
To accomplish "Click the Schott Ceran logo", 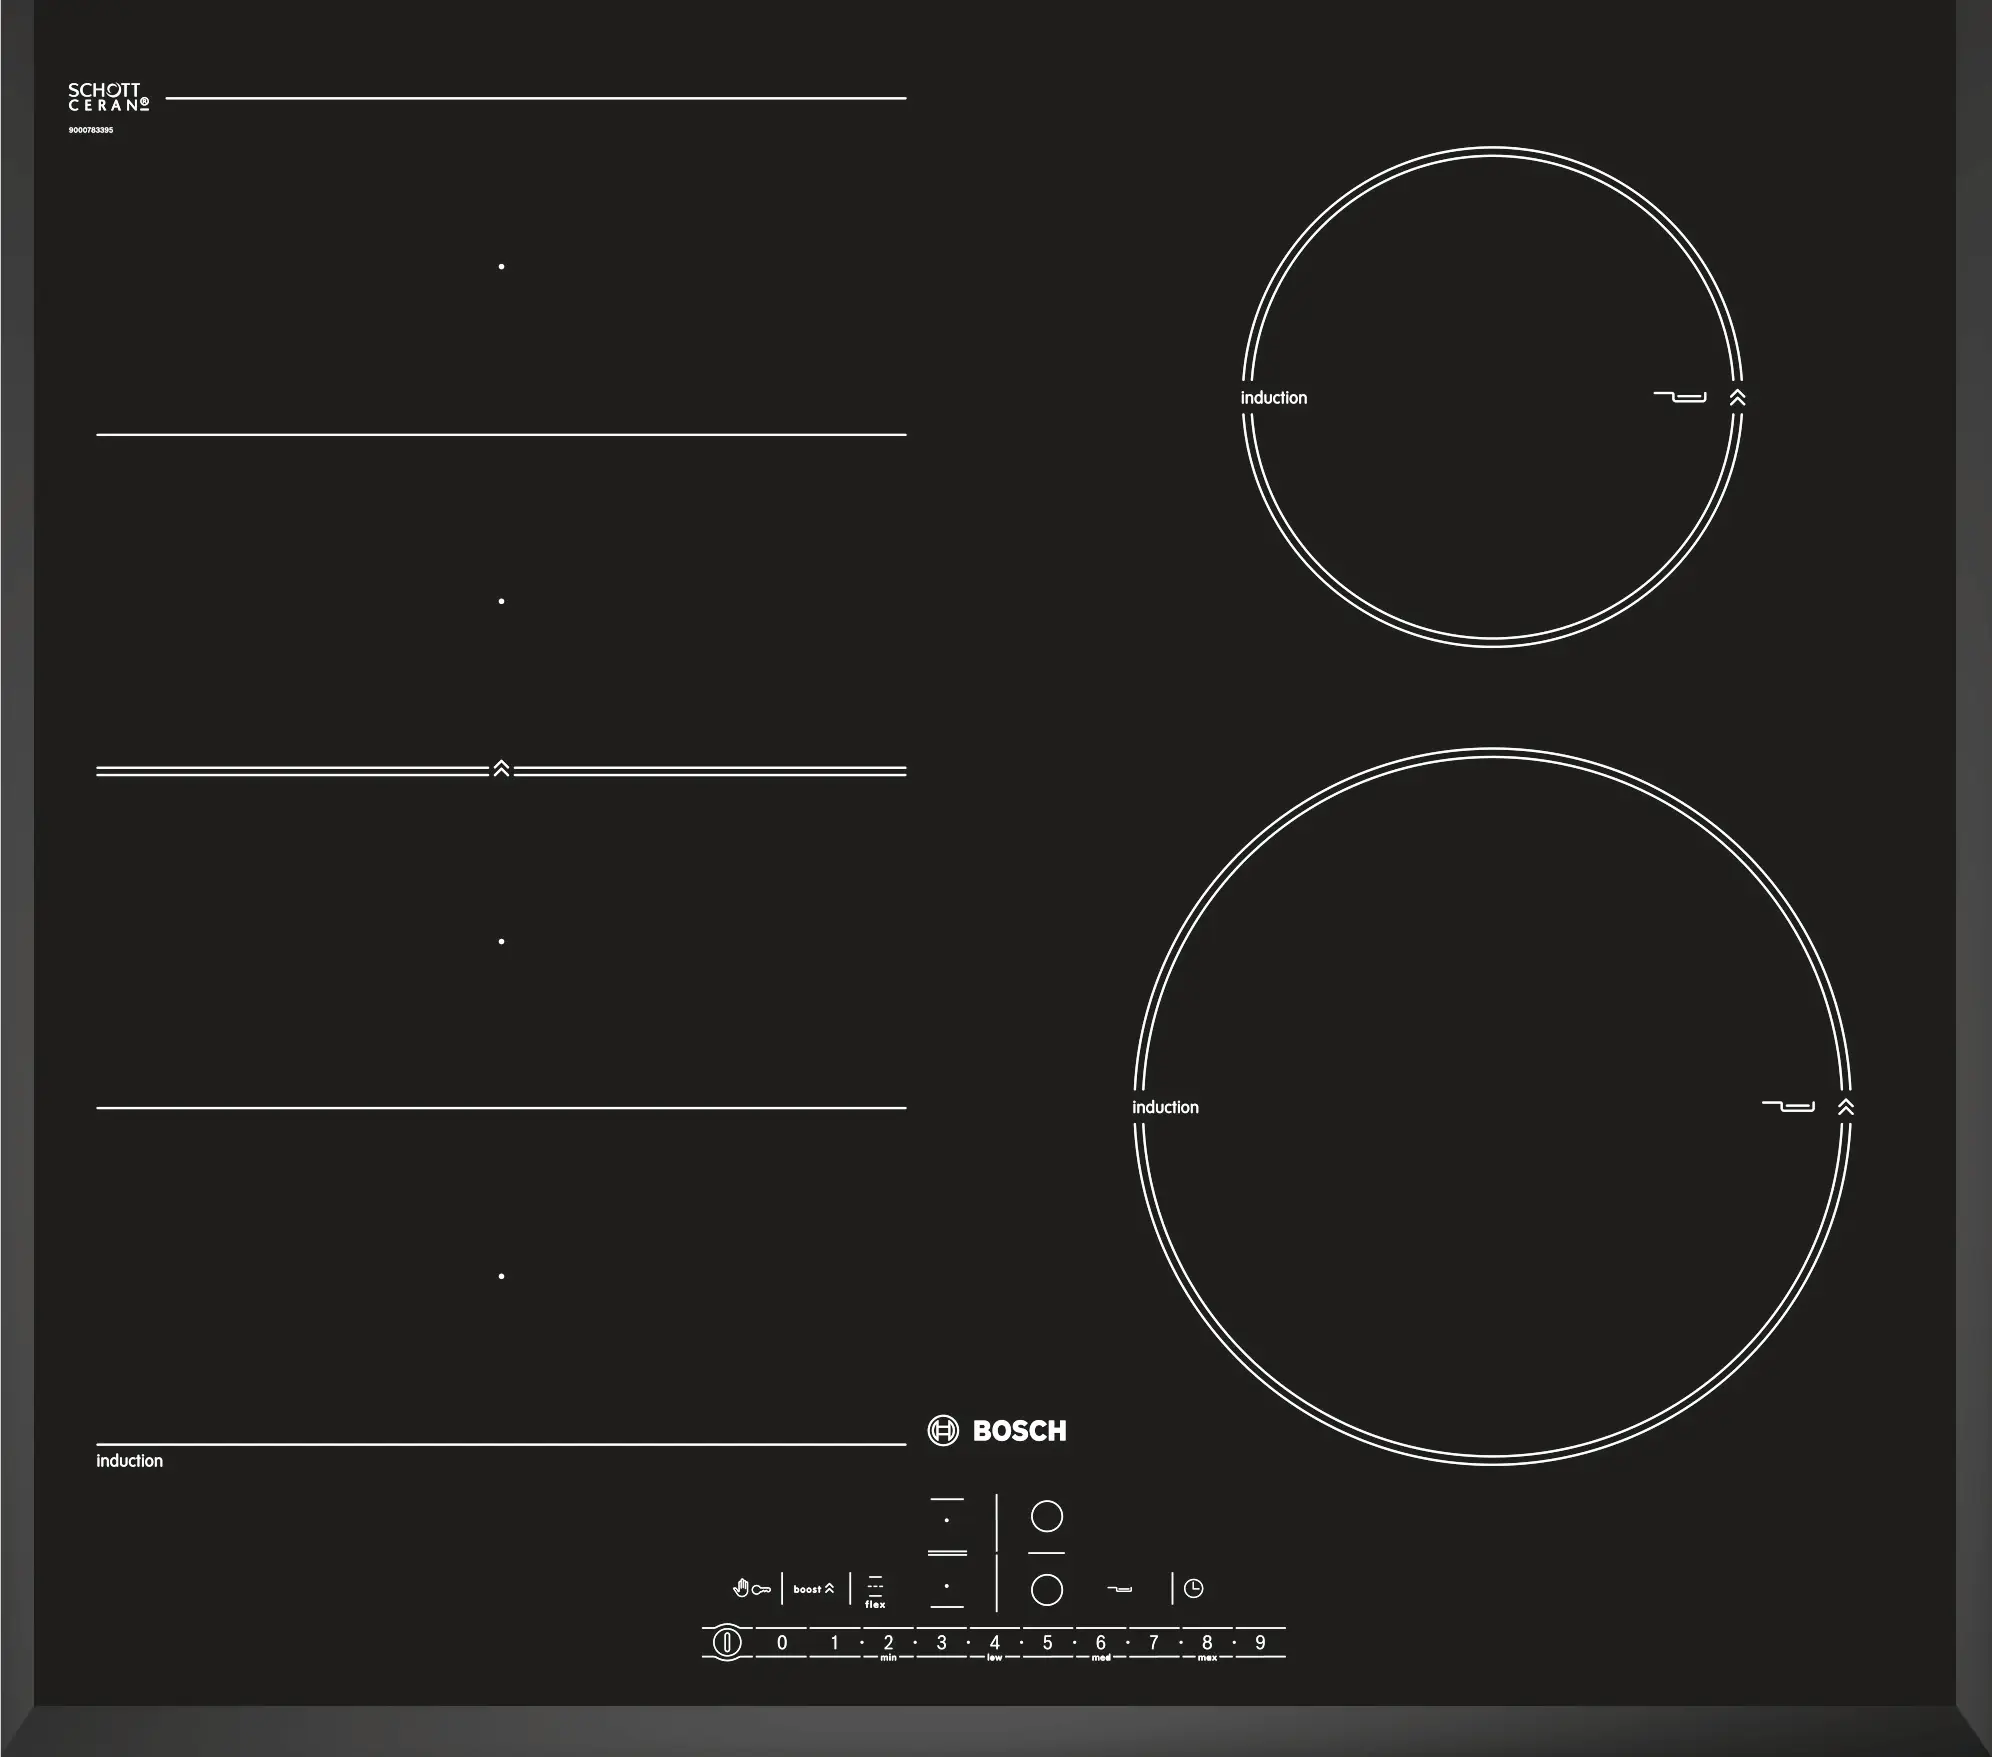I will tap(108, 97).
